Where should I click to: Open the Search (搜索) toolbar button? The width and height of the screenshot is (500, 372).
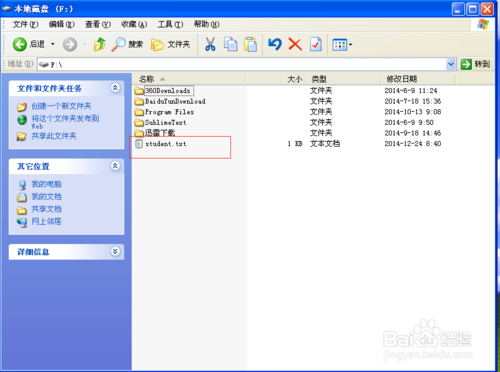point(127,44)
